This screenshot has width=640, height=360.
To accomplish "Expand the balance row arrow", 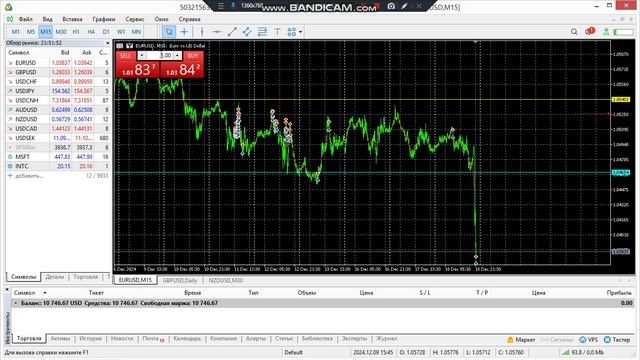I will pos(16,303).
